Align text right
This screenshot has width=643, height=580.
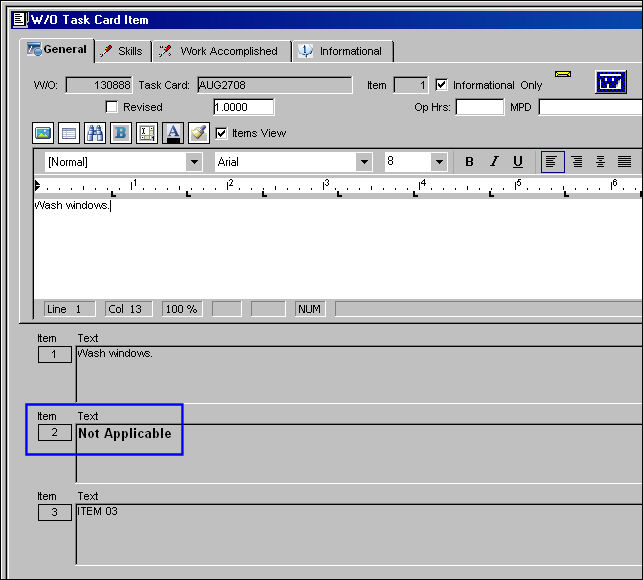(577, 162)
